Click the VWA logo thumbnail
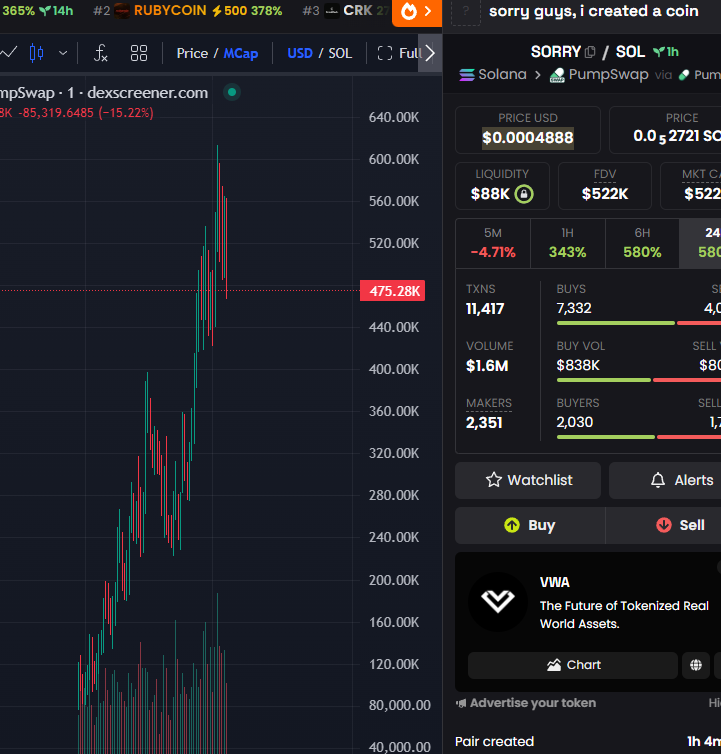The height and width of the screenshot is (754, 721). [x=498, y=602]
